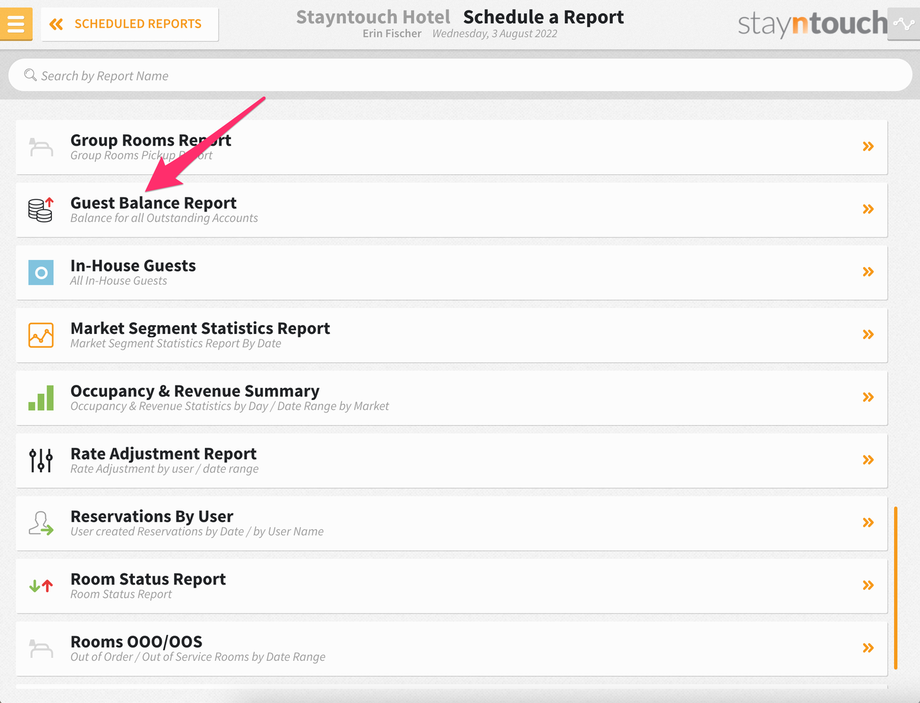The image size is (920, 703).
Task: Expand Room Status Report chevron
Action: click(x=868, y=585)
